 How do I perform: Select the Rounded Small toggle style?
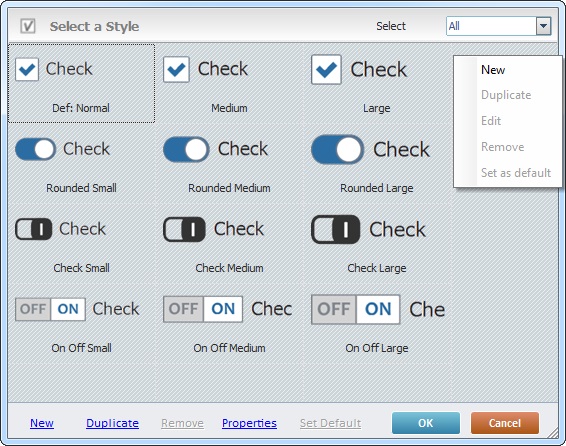pyautogui.click(x=82, y=163)
